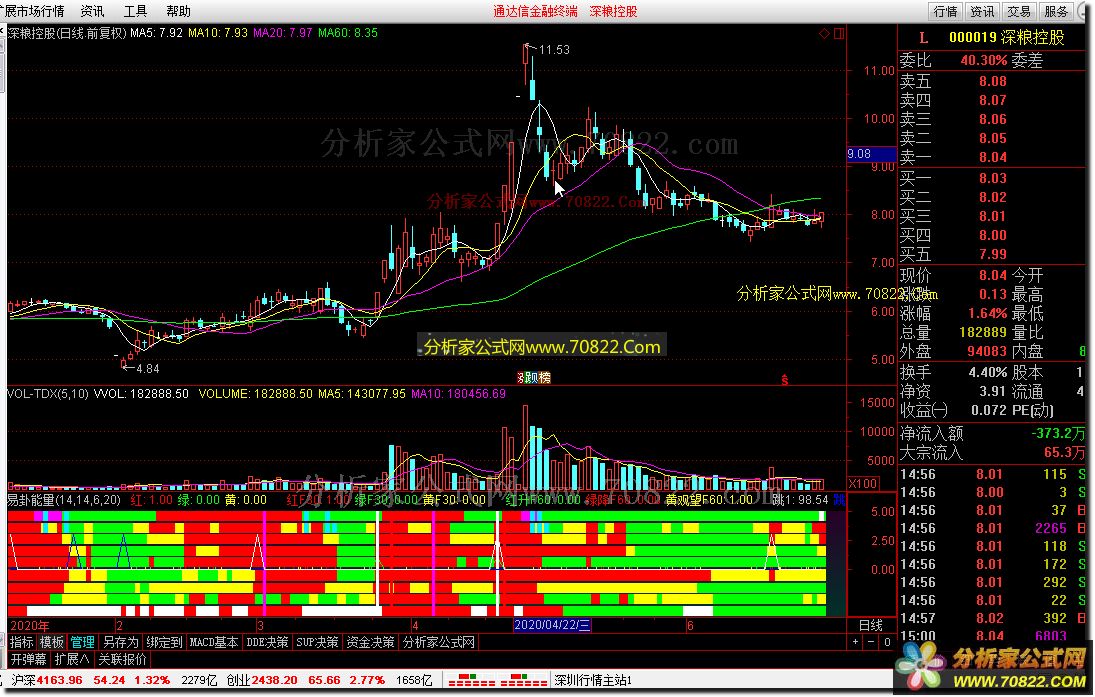1095x697 pixels.
Task: Click the '0' reset button by zoom controls
Action: click(x=887, y=643)
